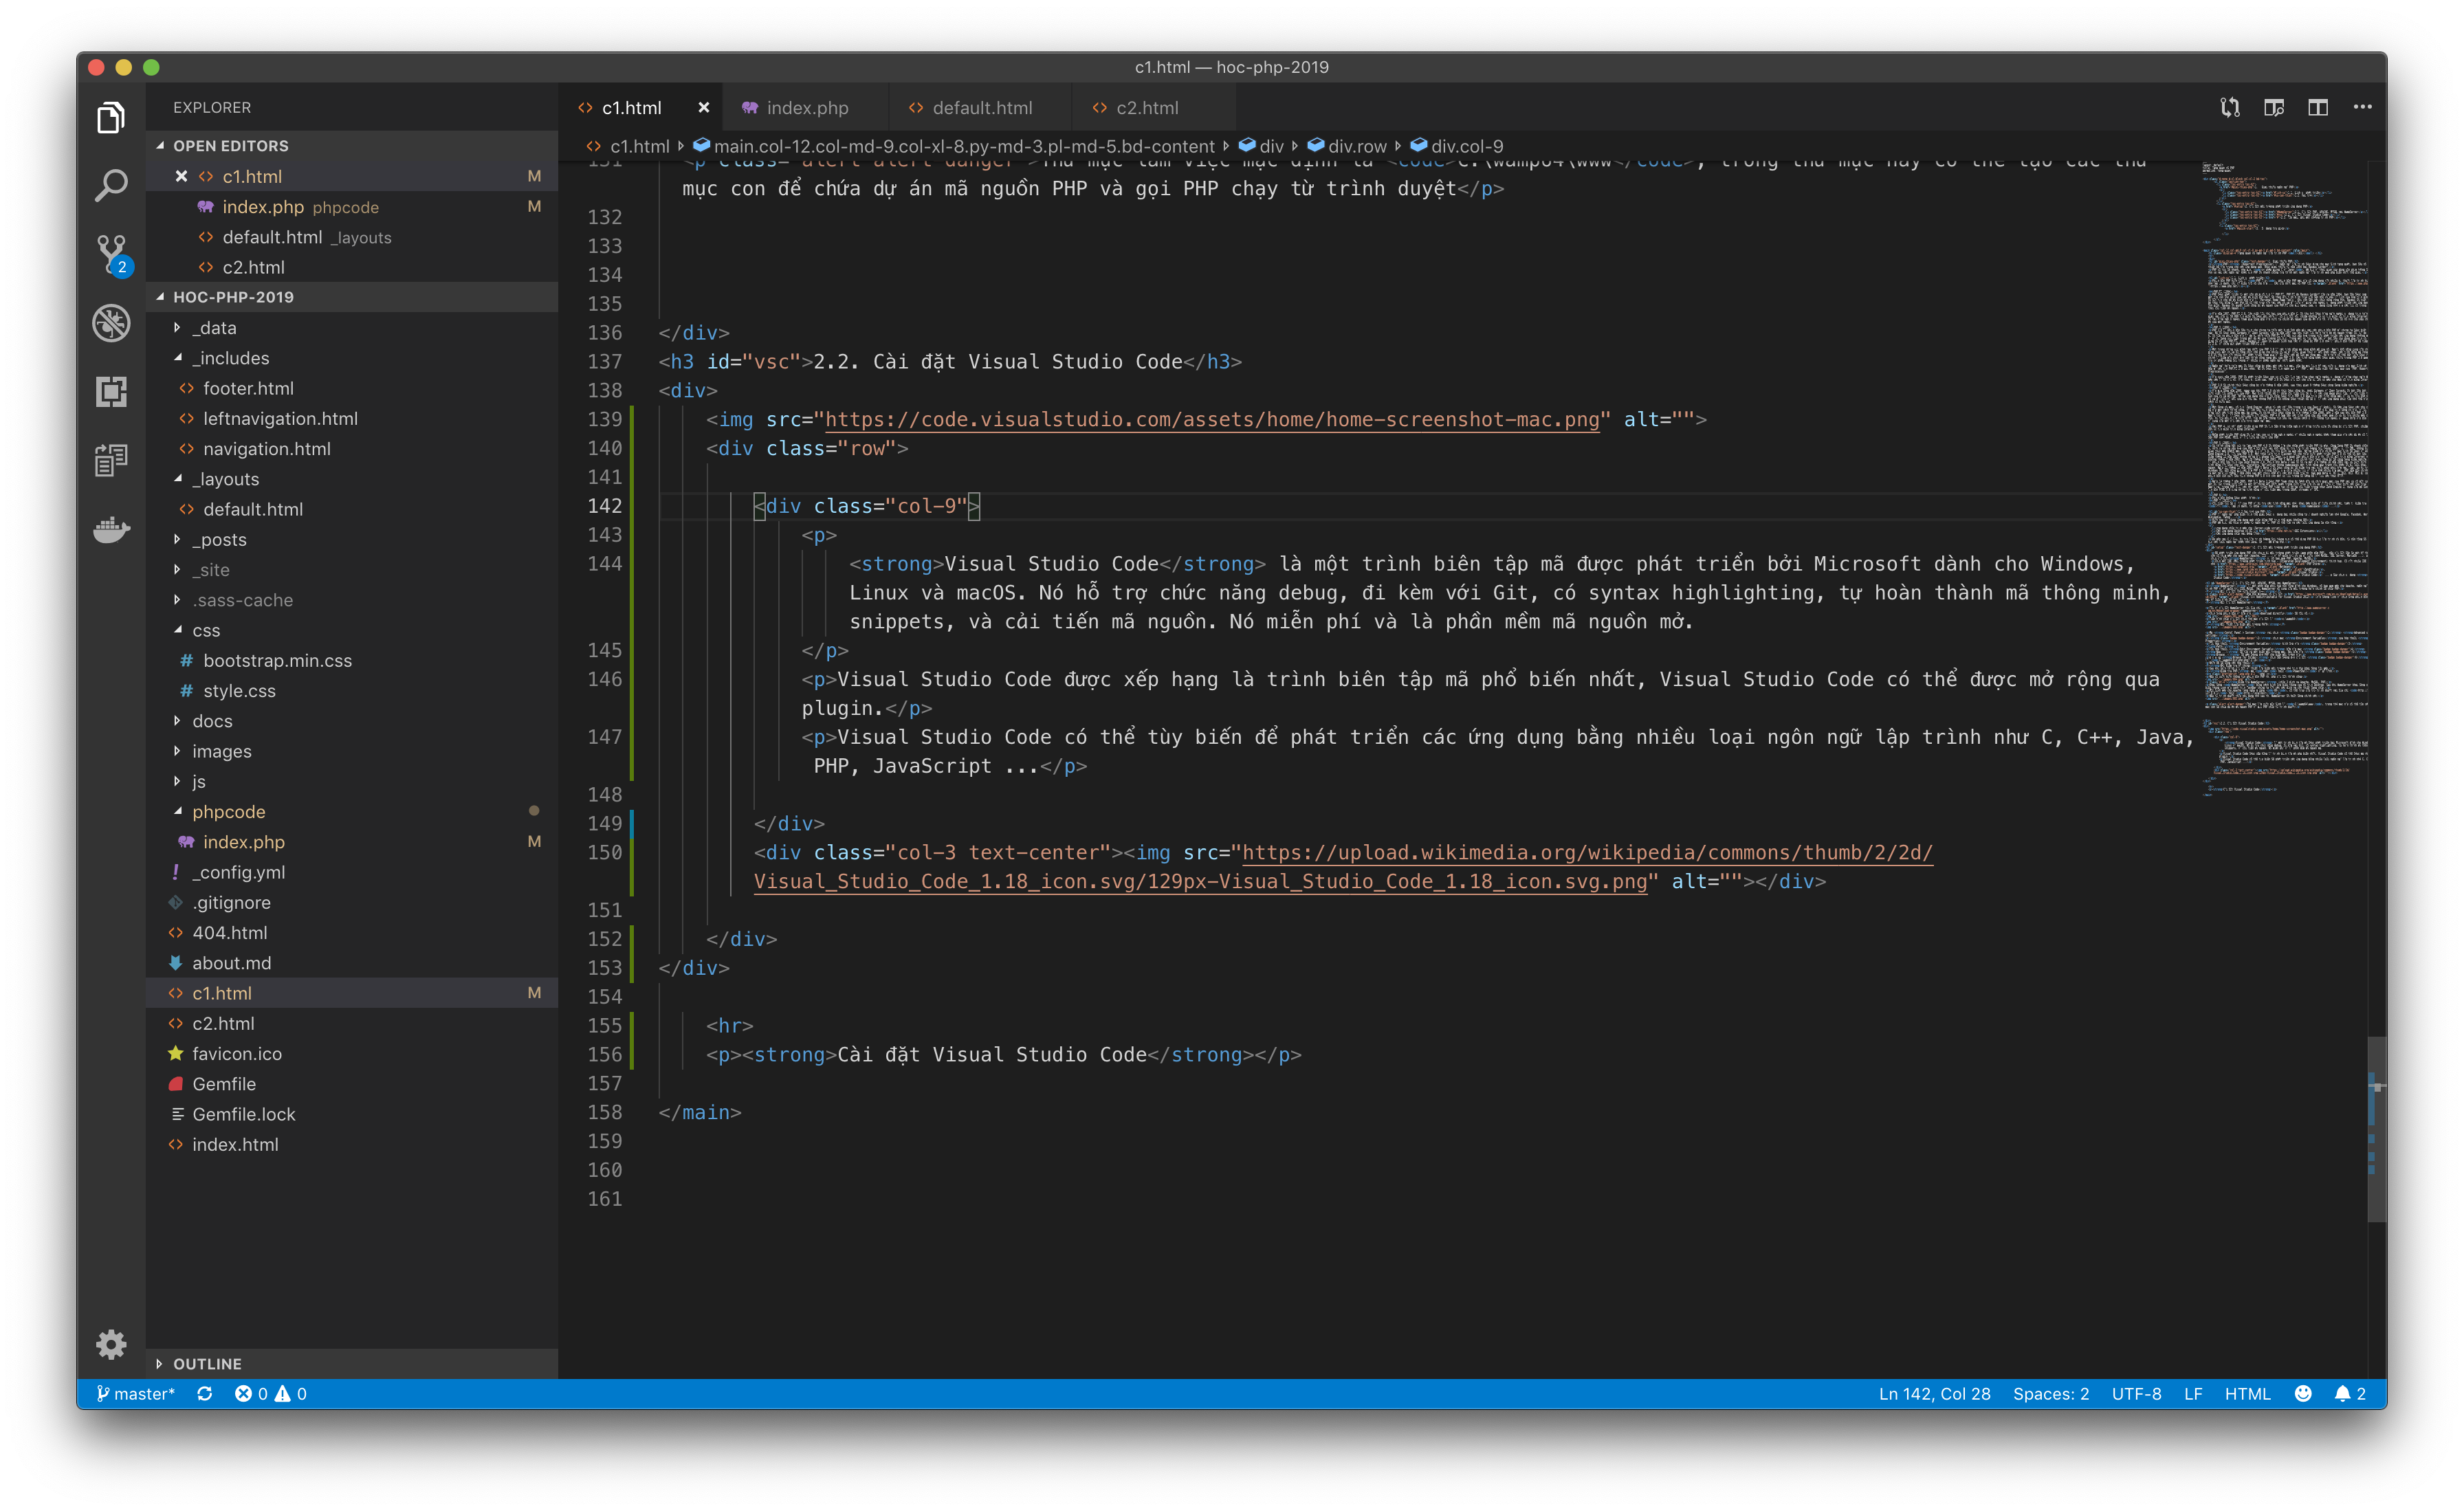The width and height of the screenshot is (2464, 1511).
Task: Open the home-screenshot-mac.png URL link
Action: [1212, 419]
